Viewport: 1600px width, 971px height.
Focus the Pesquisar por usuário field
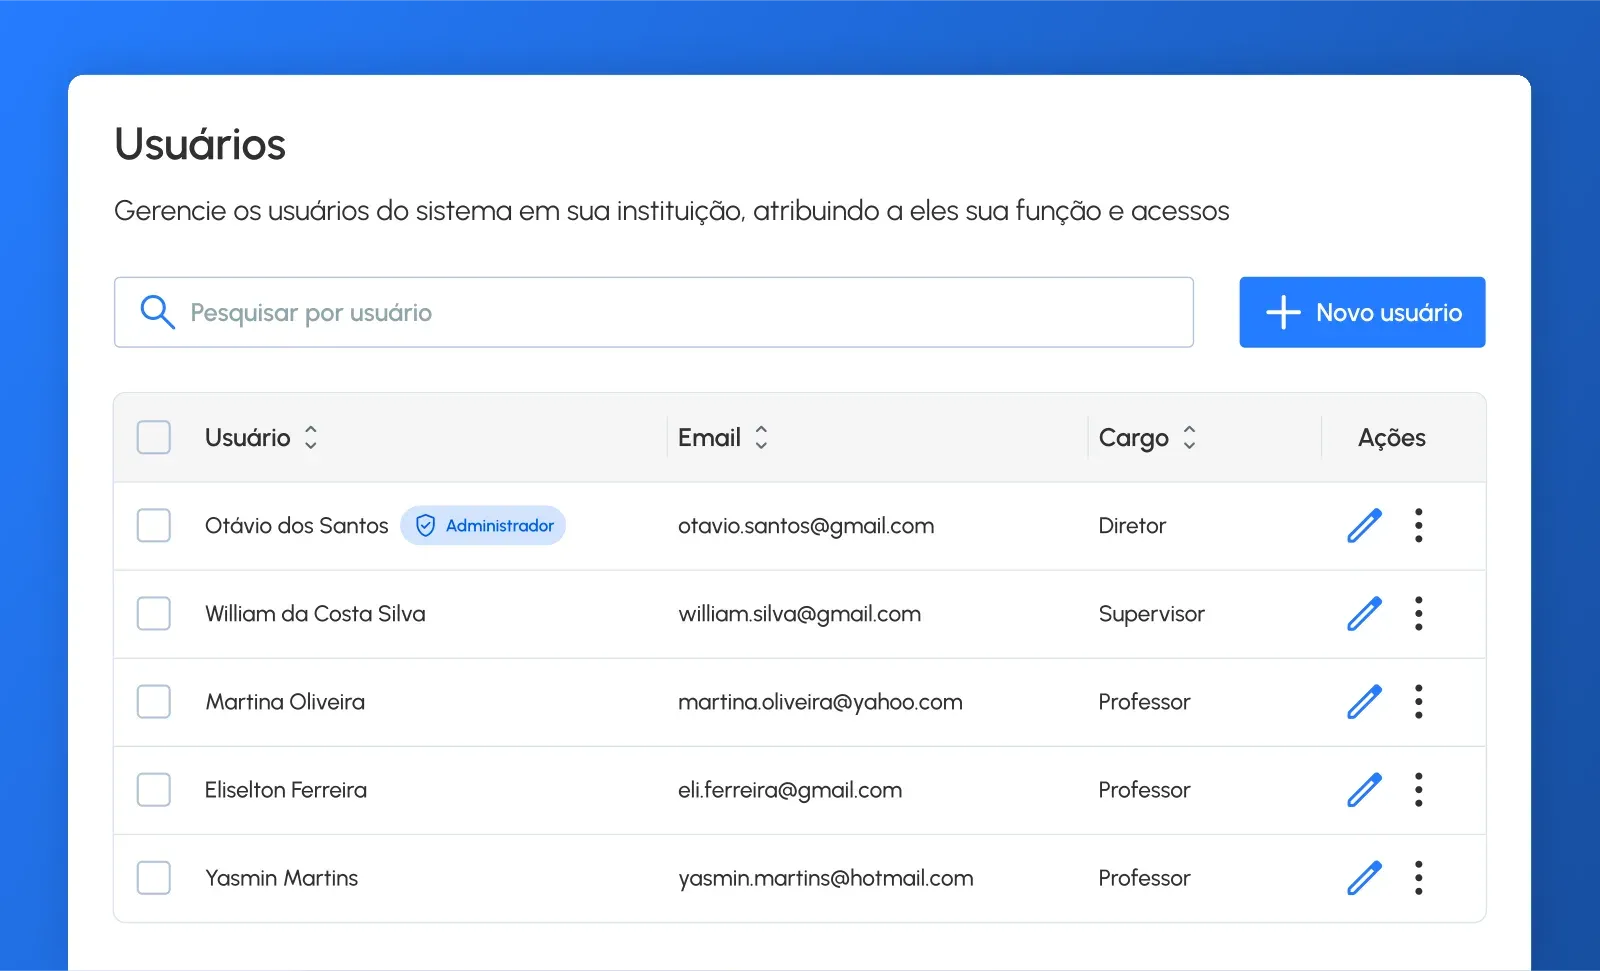pos(654,312)
